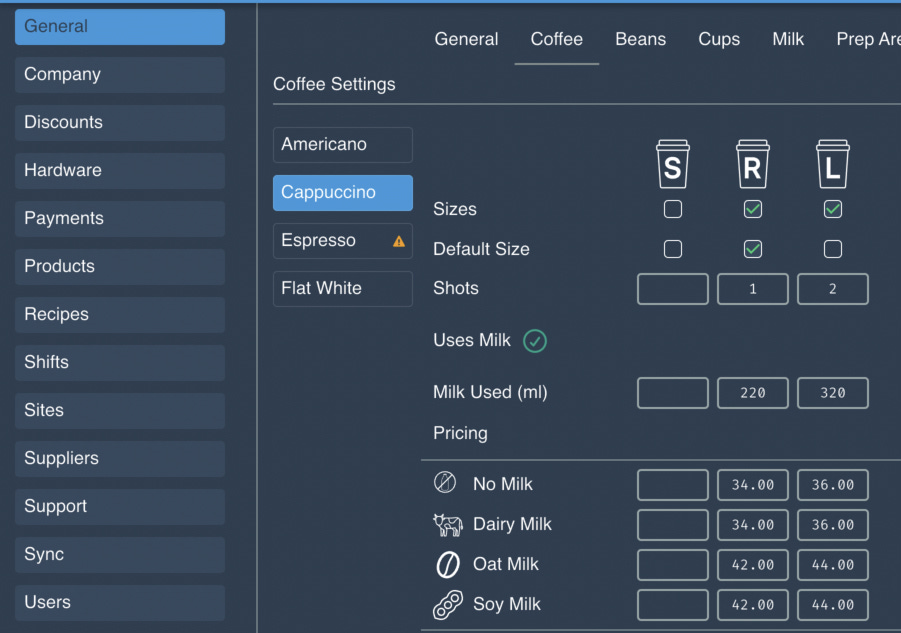Click the empty Small No Milk price field
This screenshot has width=901, height=633.
[672, 485]
